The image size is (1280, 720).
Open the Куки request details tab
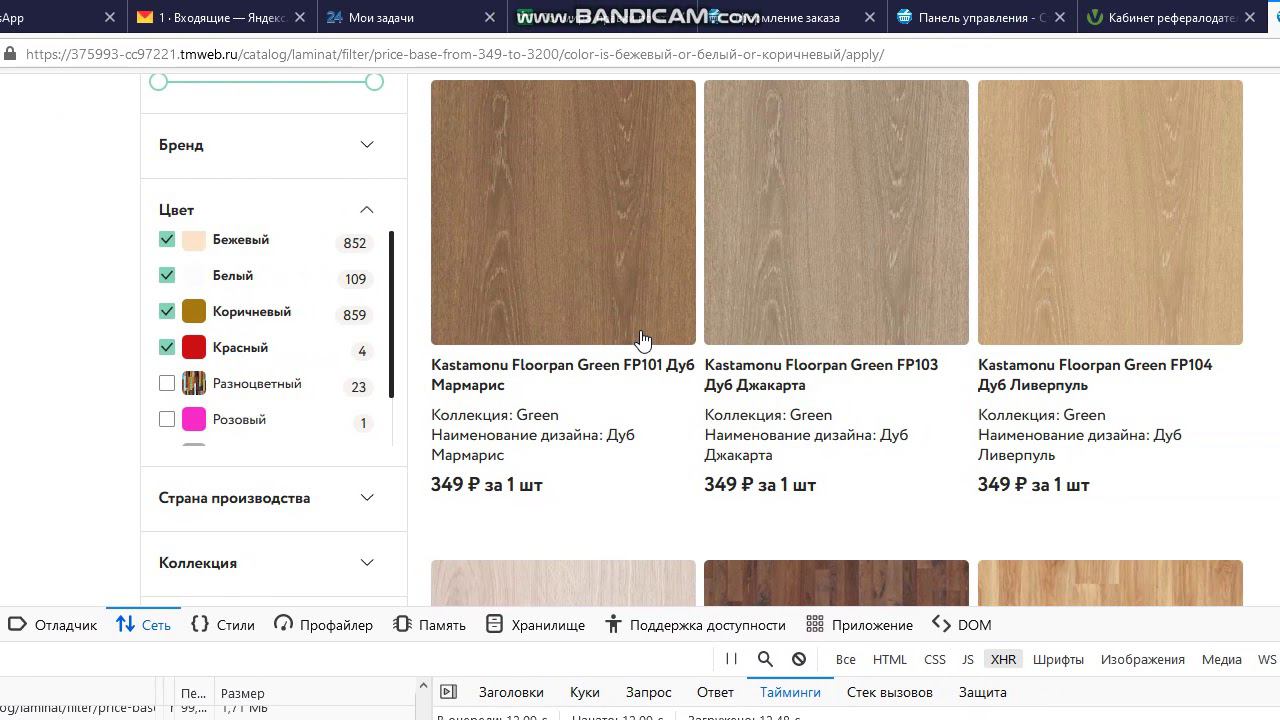tap(585, 692)
